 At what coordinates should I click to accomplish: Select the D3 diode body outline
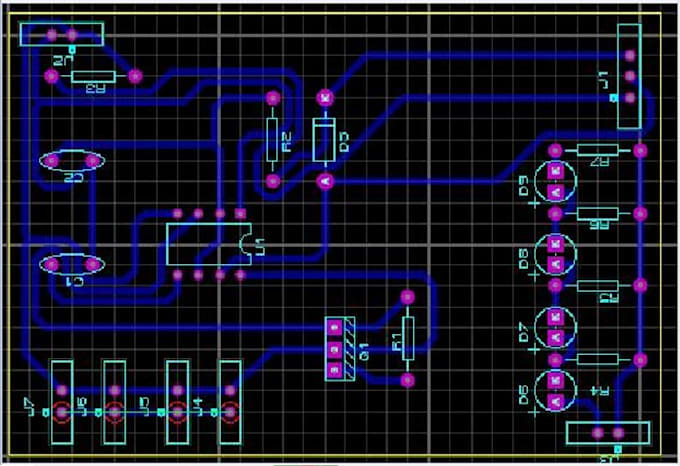[324, 140]
